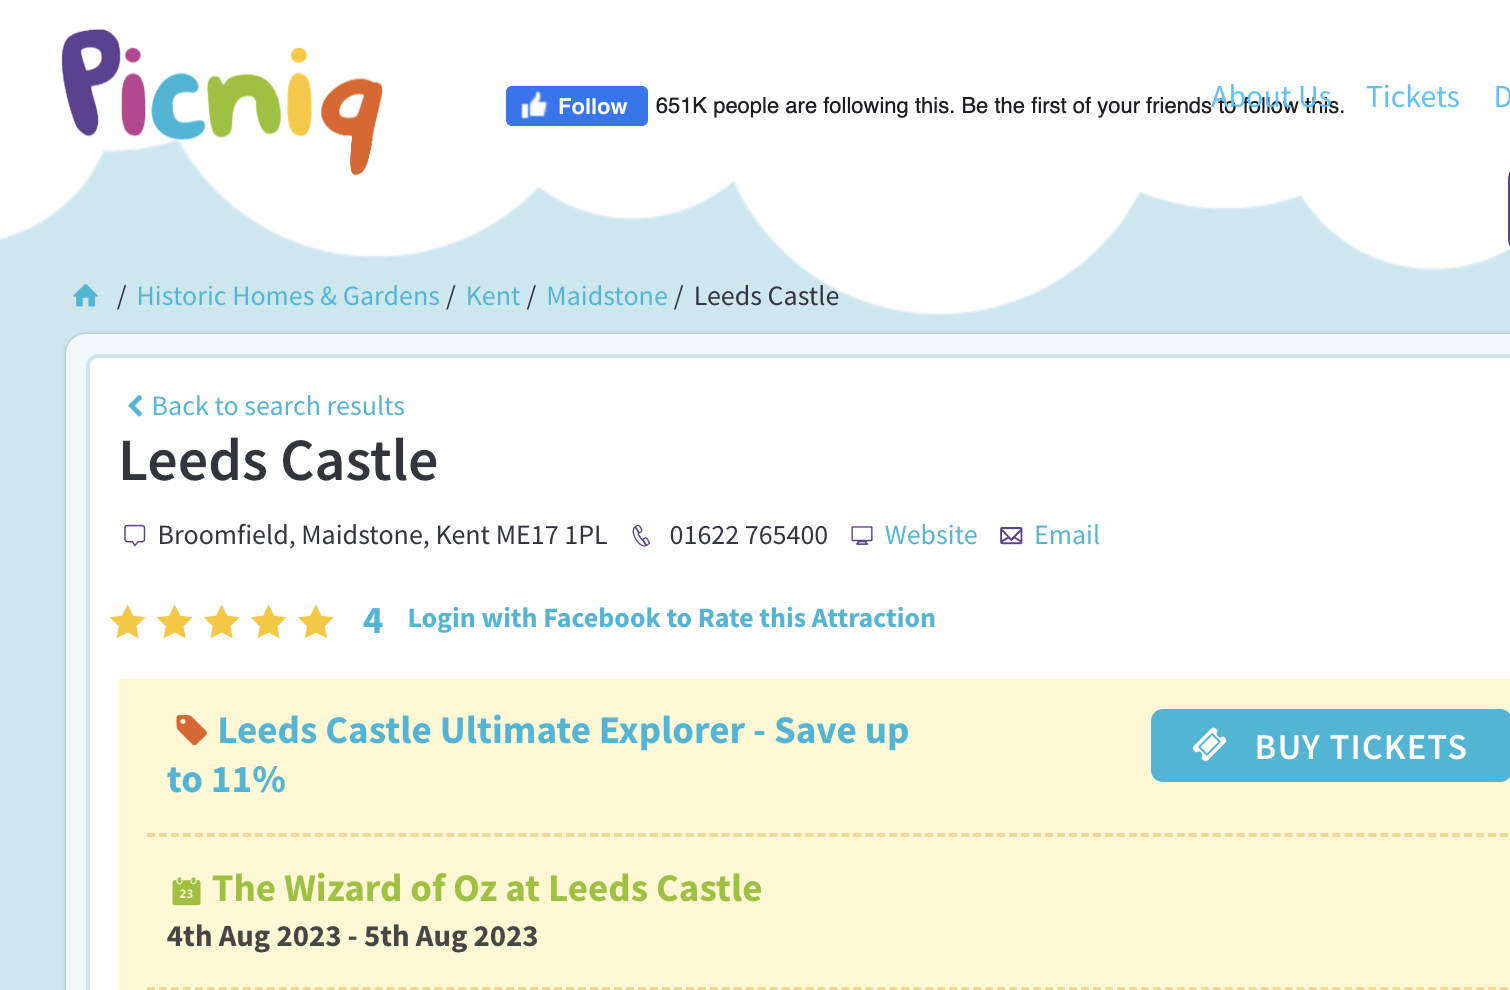The image size is (1510, 990).
Task: Click the address pin icon
Action: pyautogui.click(x=134, y=536)
